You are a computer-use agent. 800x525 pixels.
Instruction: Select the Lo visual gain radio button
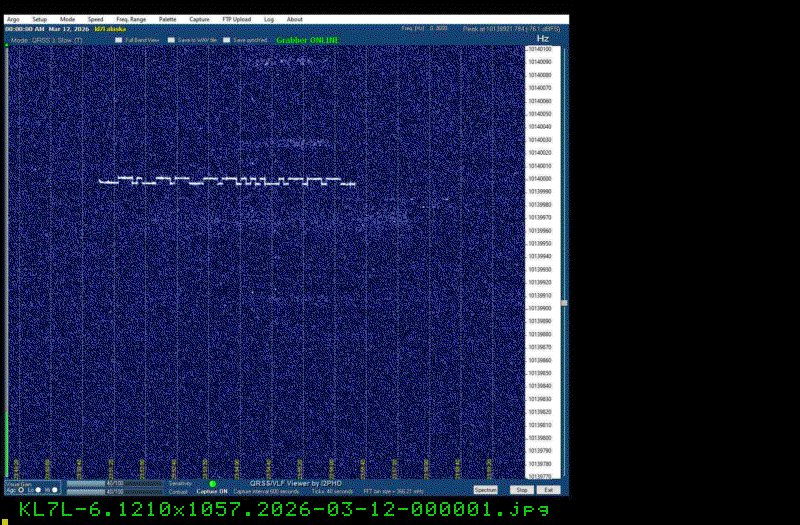tap(37, 490)
